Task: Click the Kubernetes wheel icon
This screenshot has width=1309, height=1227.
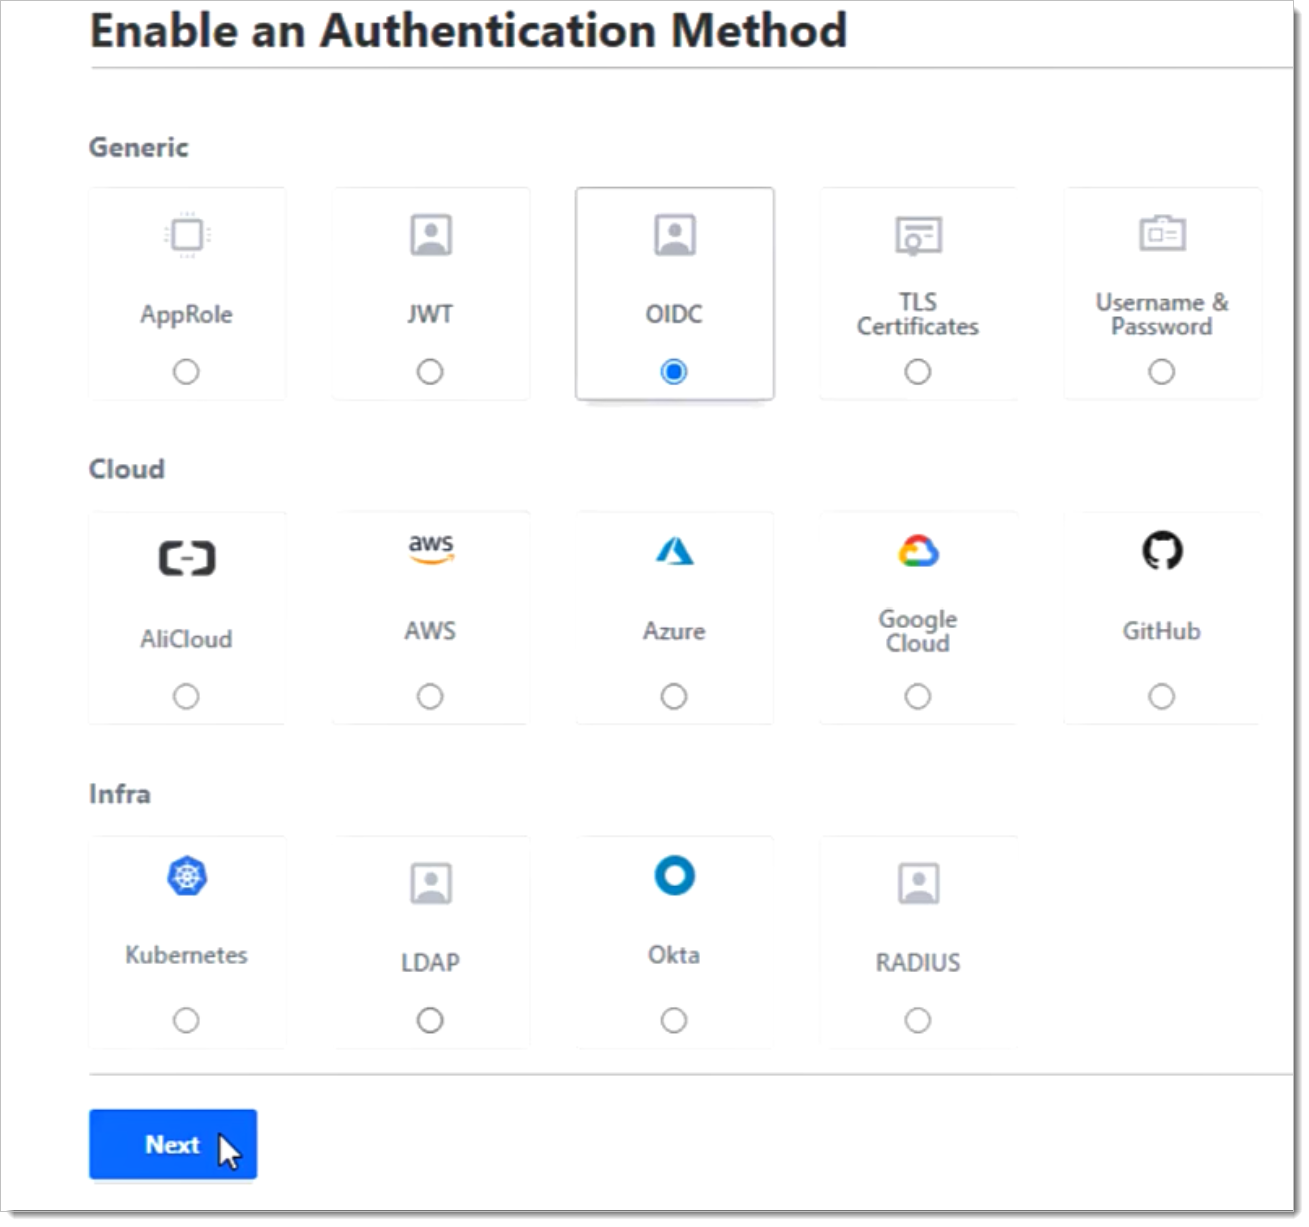Action: coord(187,877)
